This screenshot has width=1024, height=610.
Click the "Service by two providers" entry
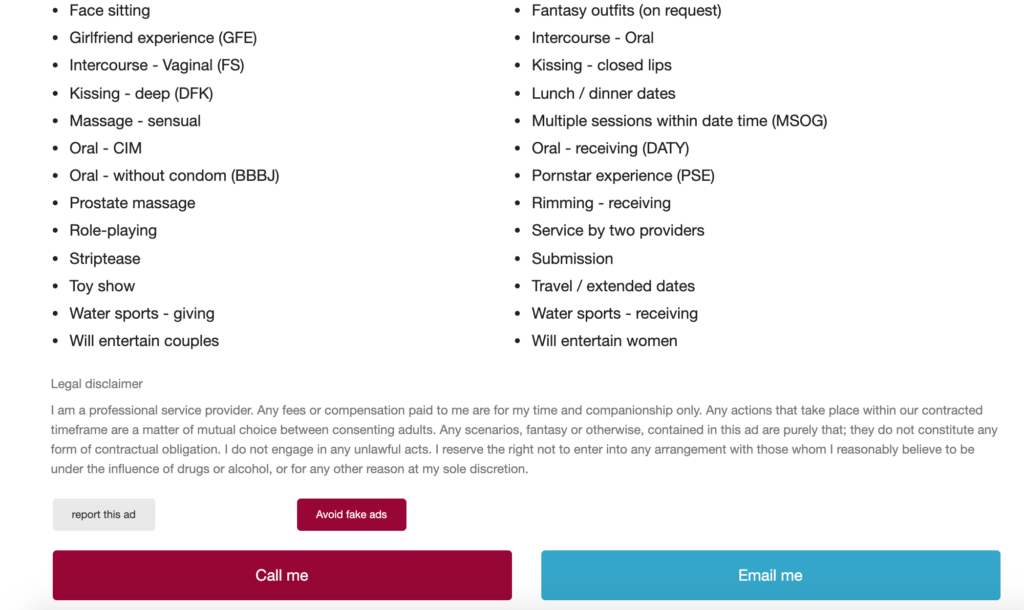coord(618,230)
